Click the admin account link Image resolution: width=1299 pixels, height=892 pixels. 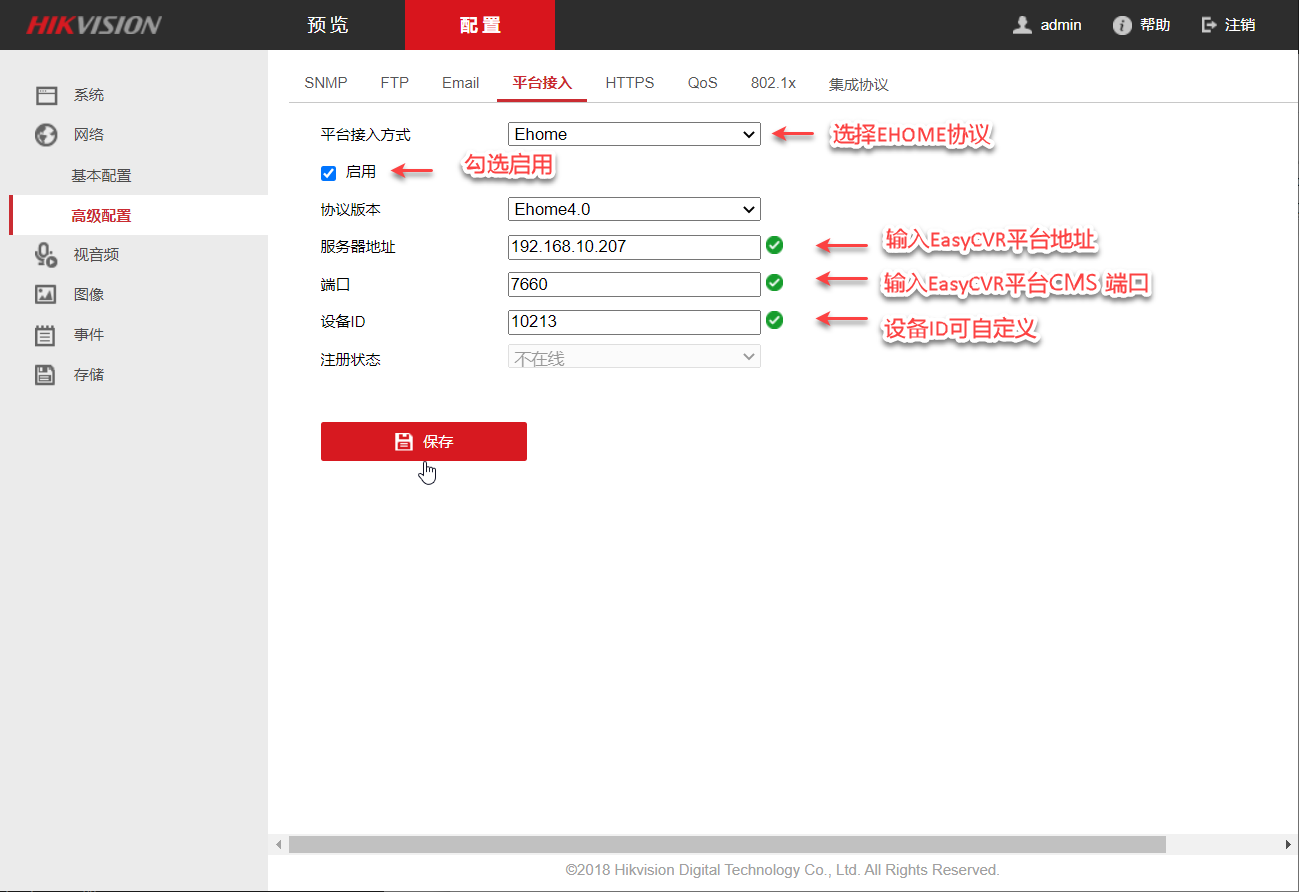click(1061, 25)
